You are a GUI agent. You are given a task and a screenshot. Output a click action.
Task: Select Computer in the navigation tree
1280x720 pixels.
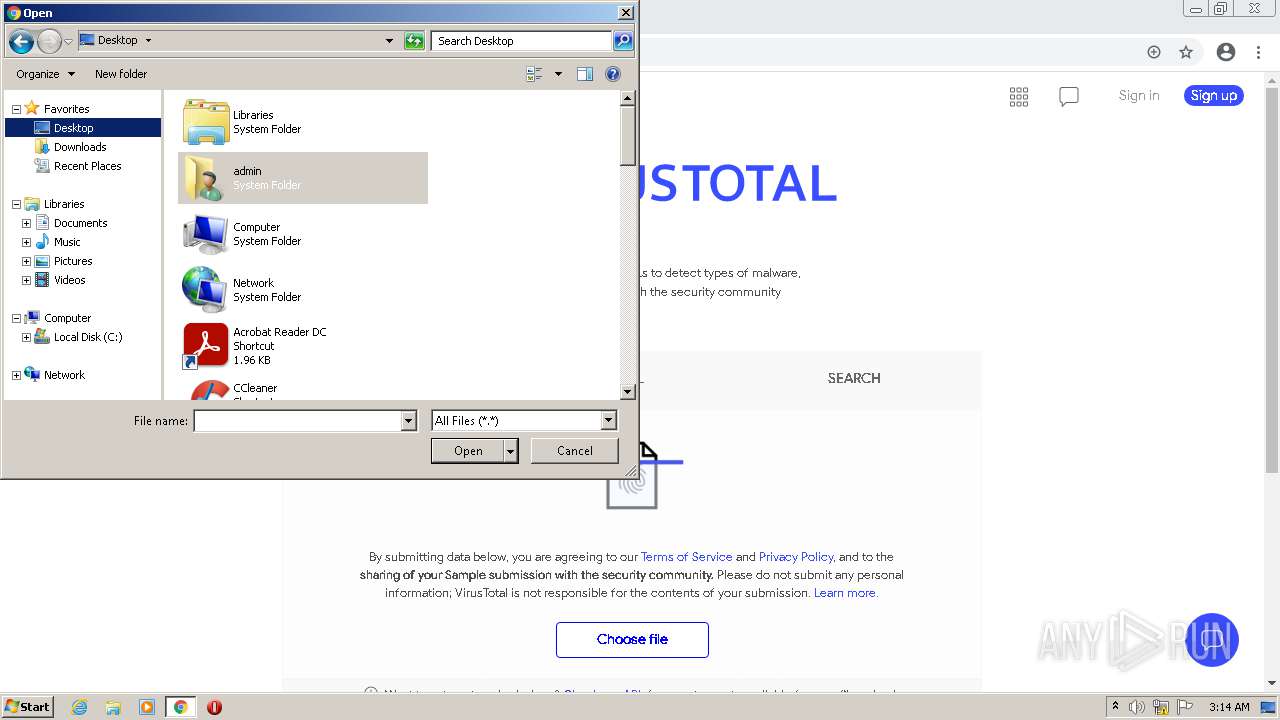(67, 318)
